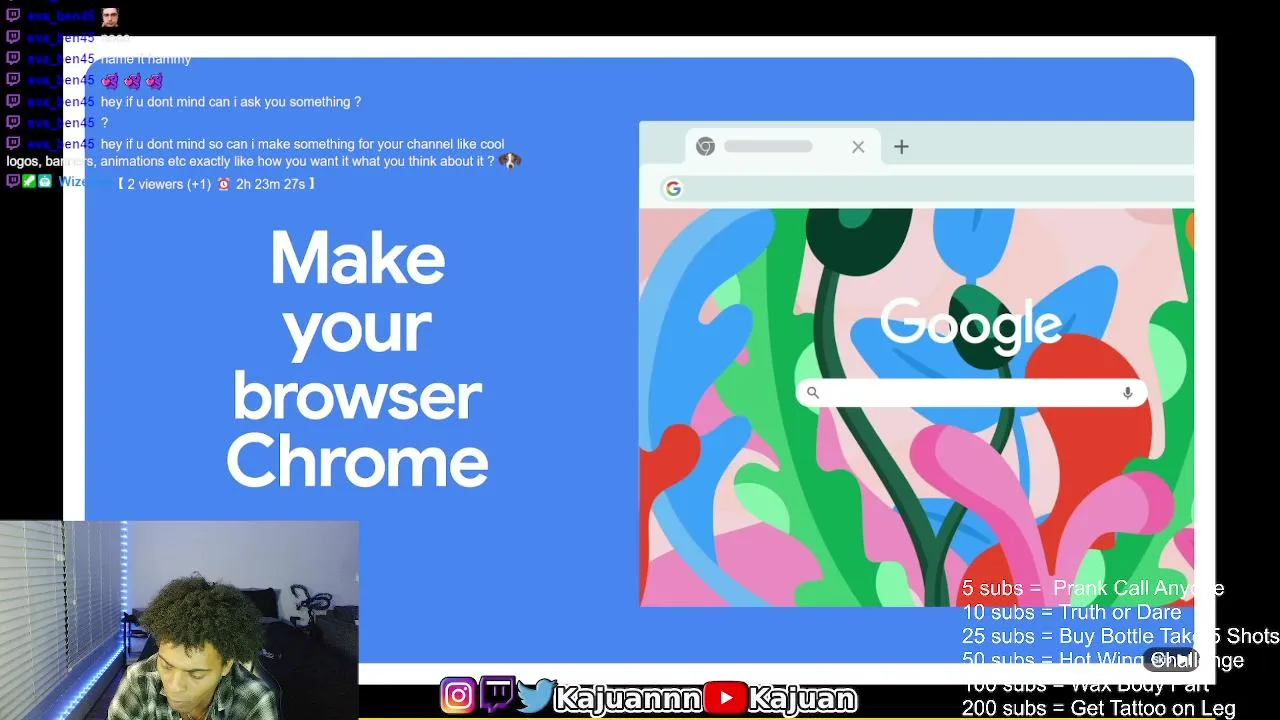
Task: Click the 'Kajuannn' handle text
Action: pos(628,697)
